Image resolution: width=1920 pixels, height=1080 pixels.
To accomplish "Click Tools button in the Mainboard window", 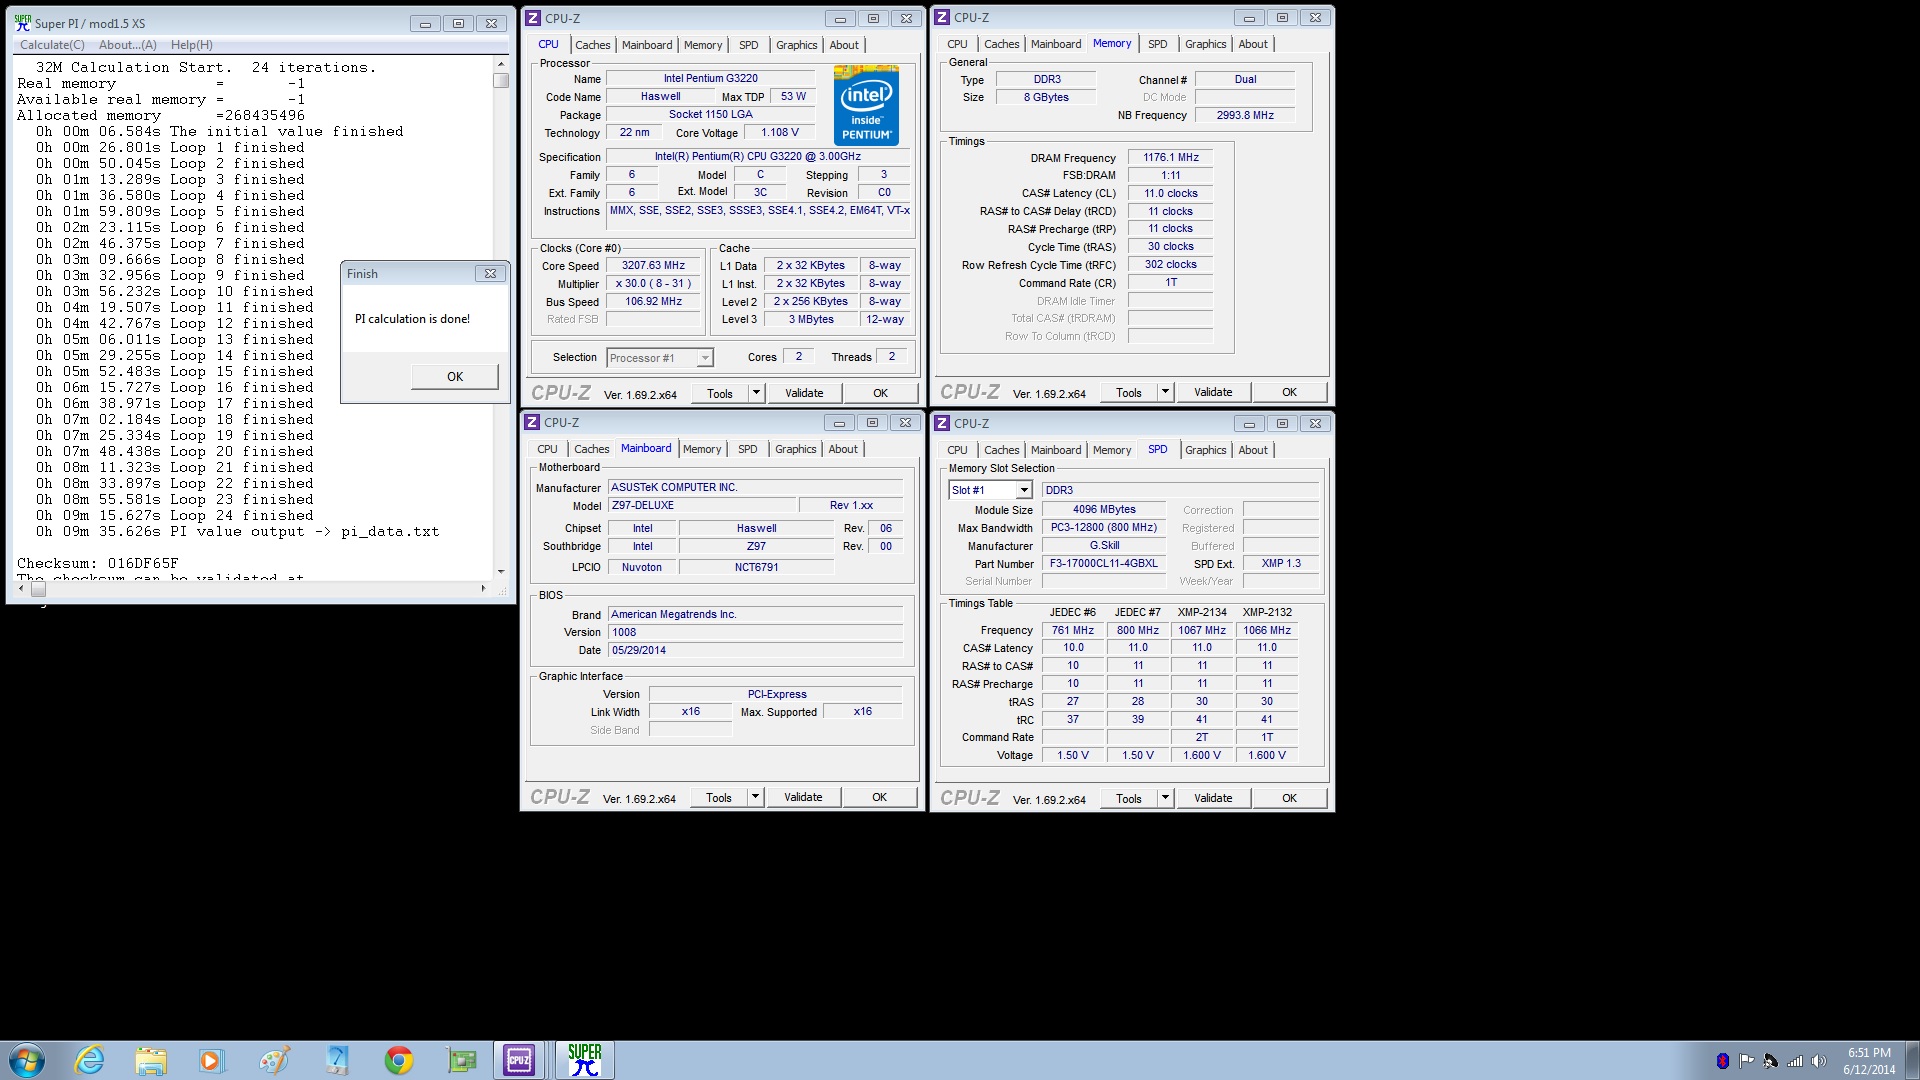I will tap(719, 797).
